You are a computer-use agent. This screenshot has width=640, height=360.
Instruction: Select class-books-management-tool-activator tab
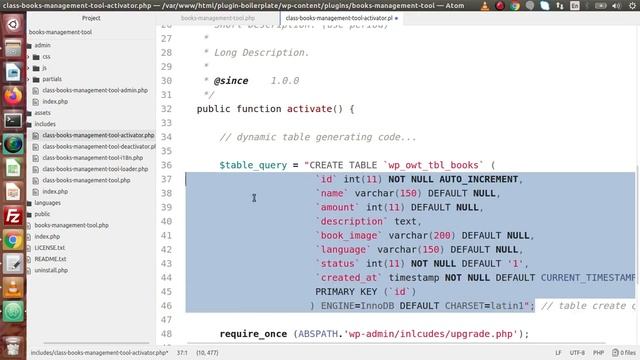point(339,18)
